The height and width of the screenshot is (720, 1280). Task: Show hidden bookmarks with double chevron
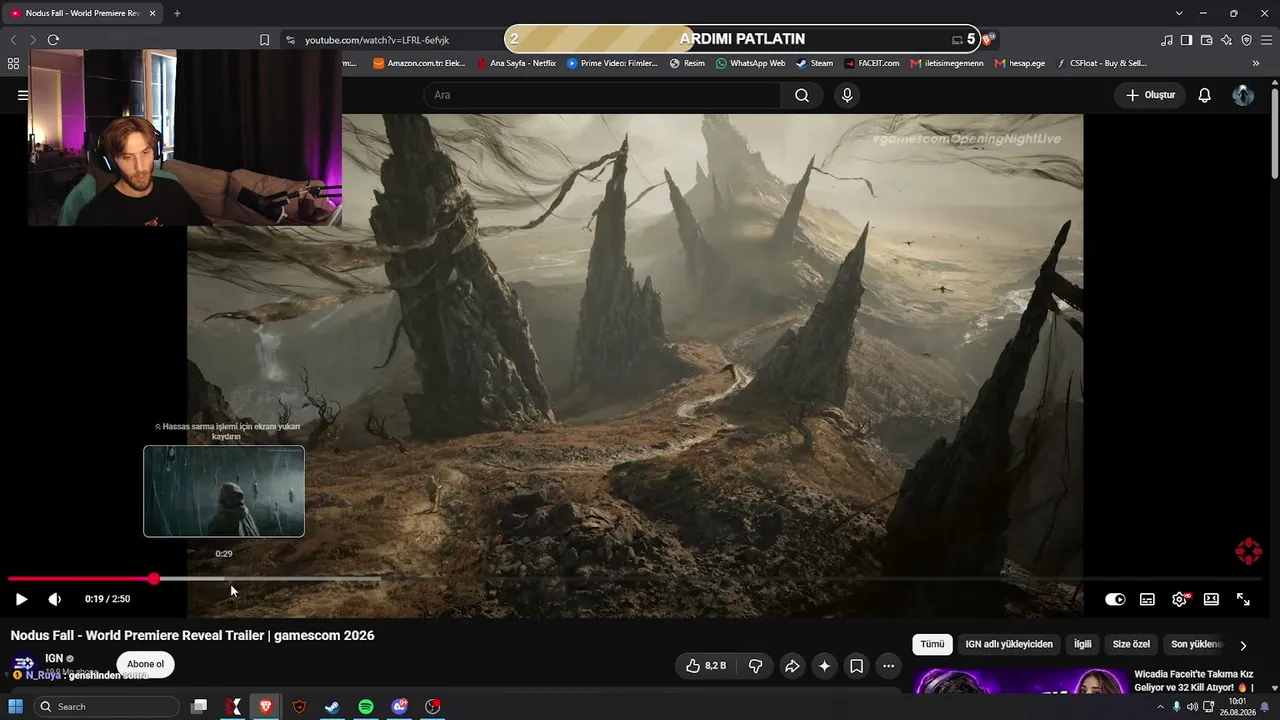(1255, 63)
